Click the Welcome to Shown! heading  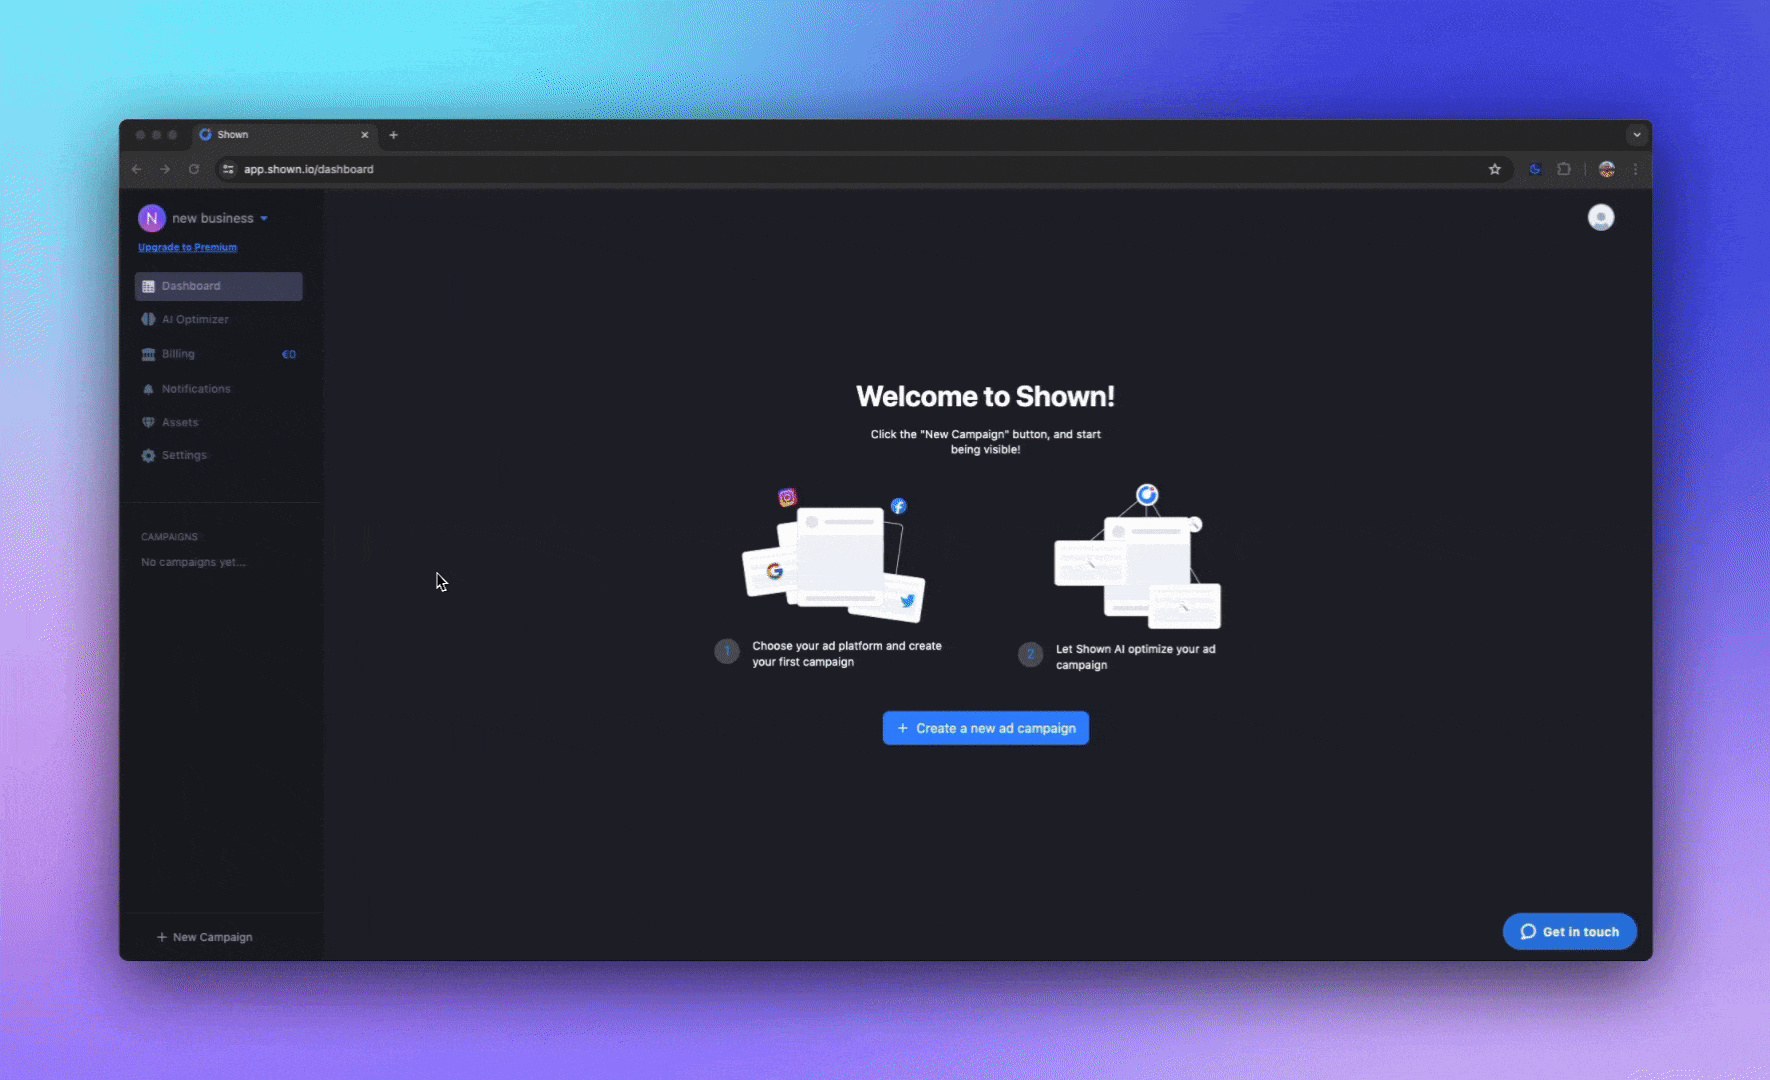[985, 396]
